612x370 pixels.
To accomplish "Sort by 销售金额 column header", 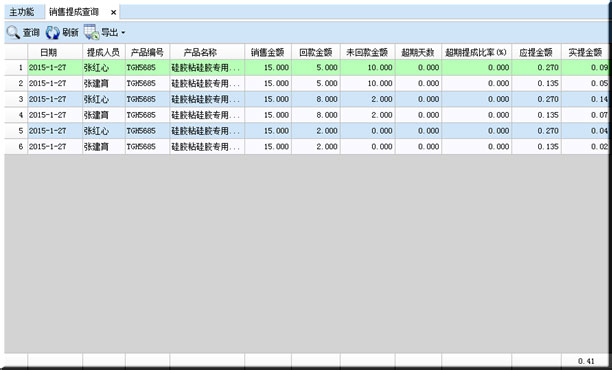I will [x=268, y=52].
